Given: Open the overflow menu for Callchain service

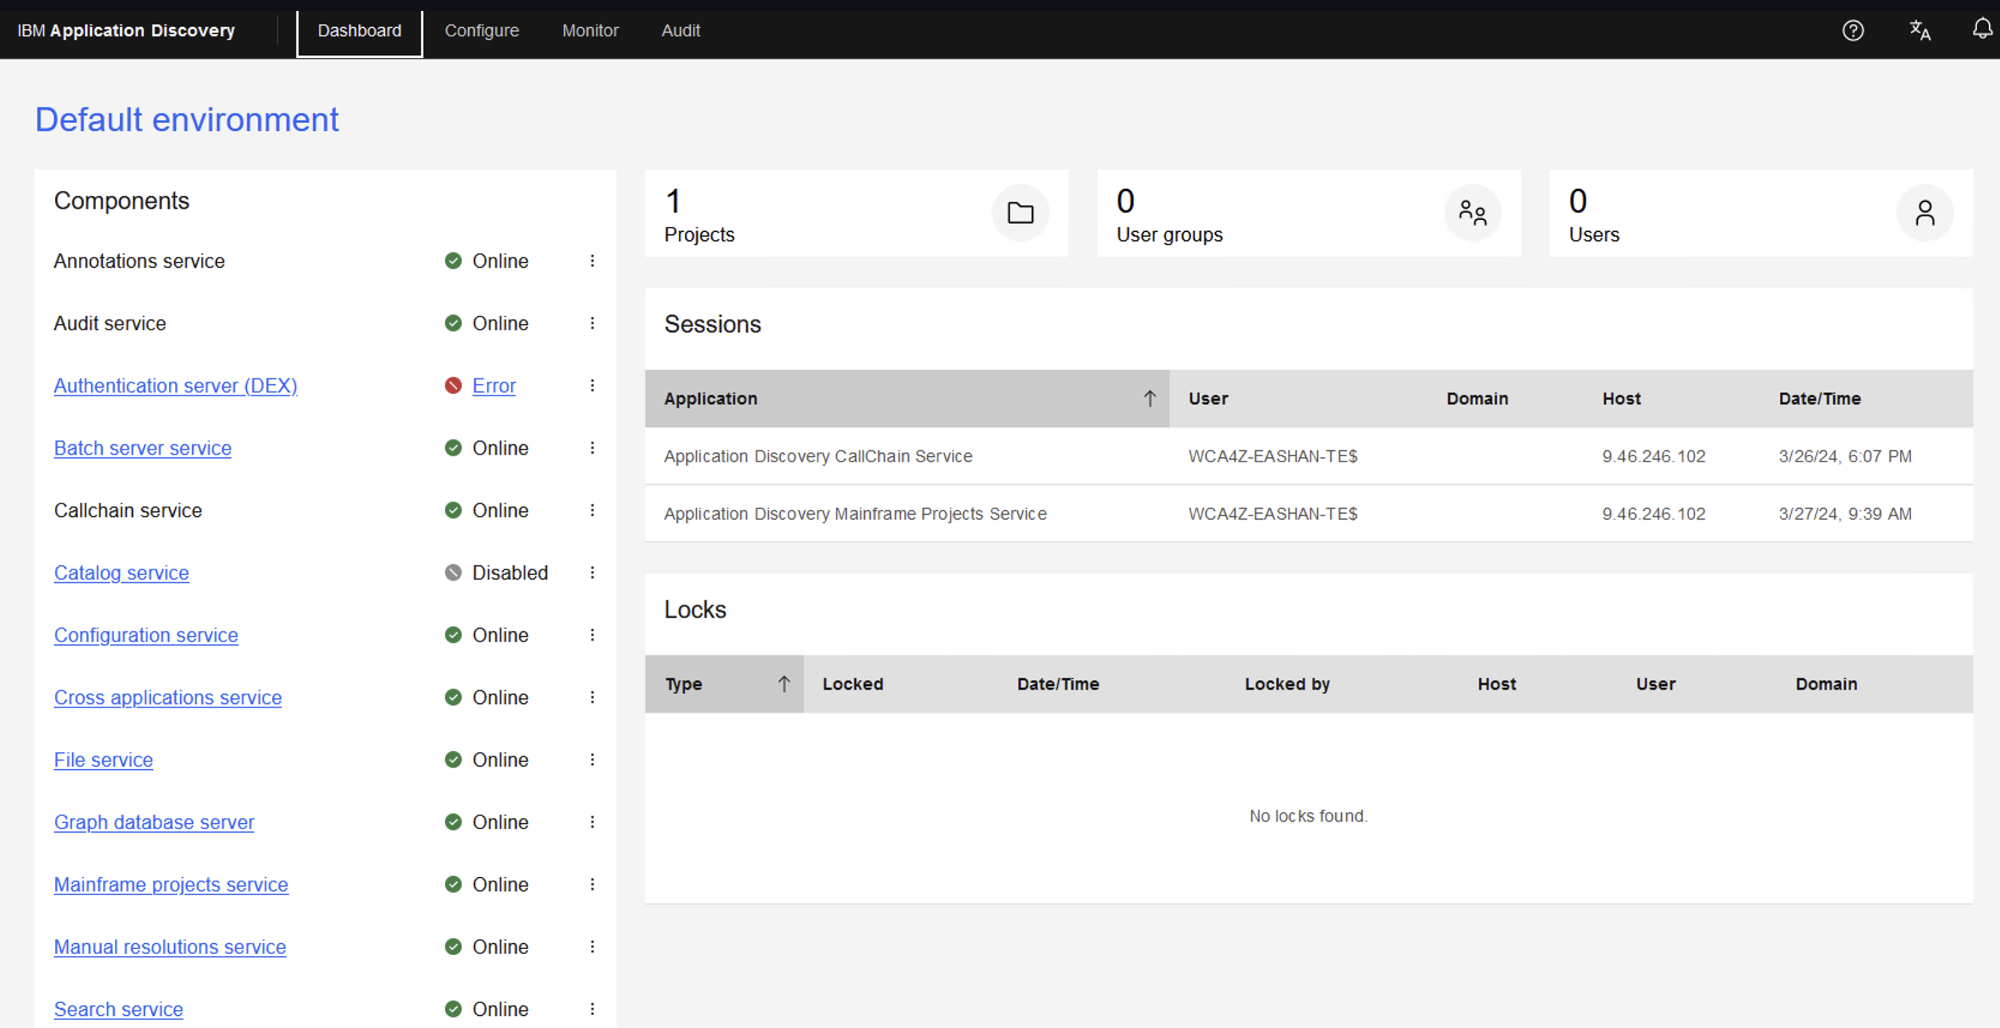Looking at the screenshot, I should (x=592, y=510).
